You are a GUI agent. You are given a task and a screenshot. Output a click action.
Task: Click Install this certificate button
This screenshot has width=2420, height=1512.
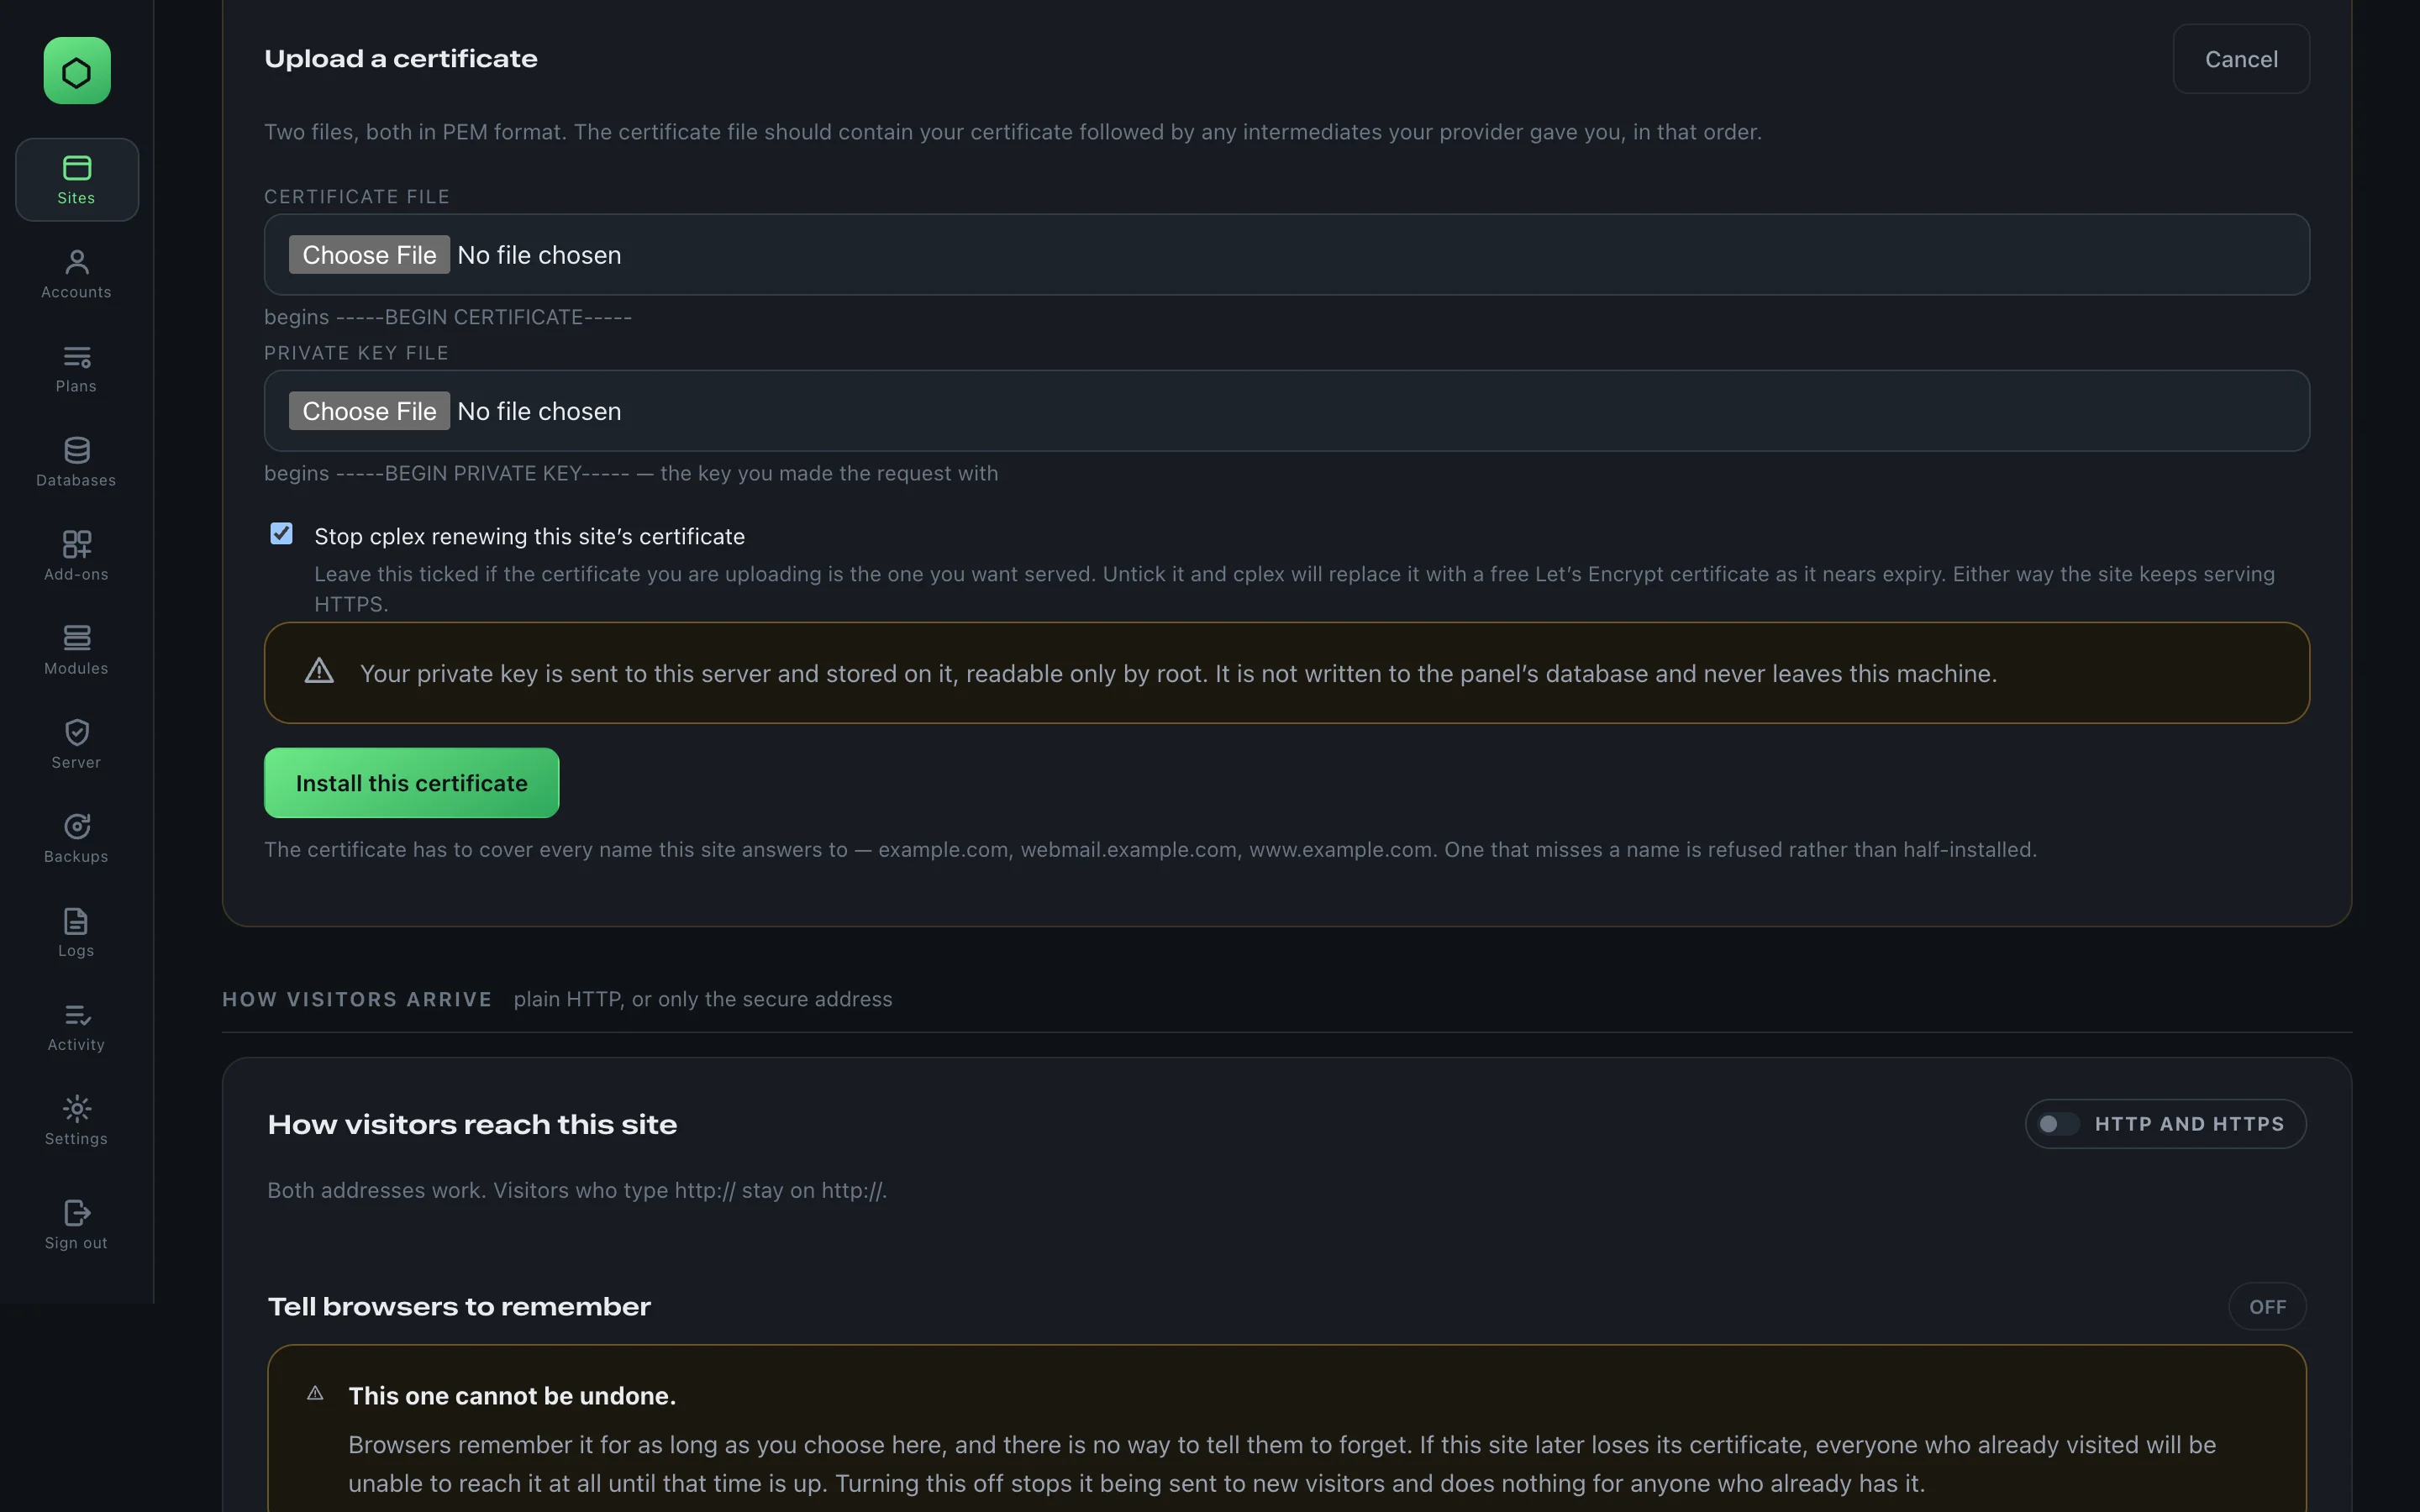(411, 783)
